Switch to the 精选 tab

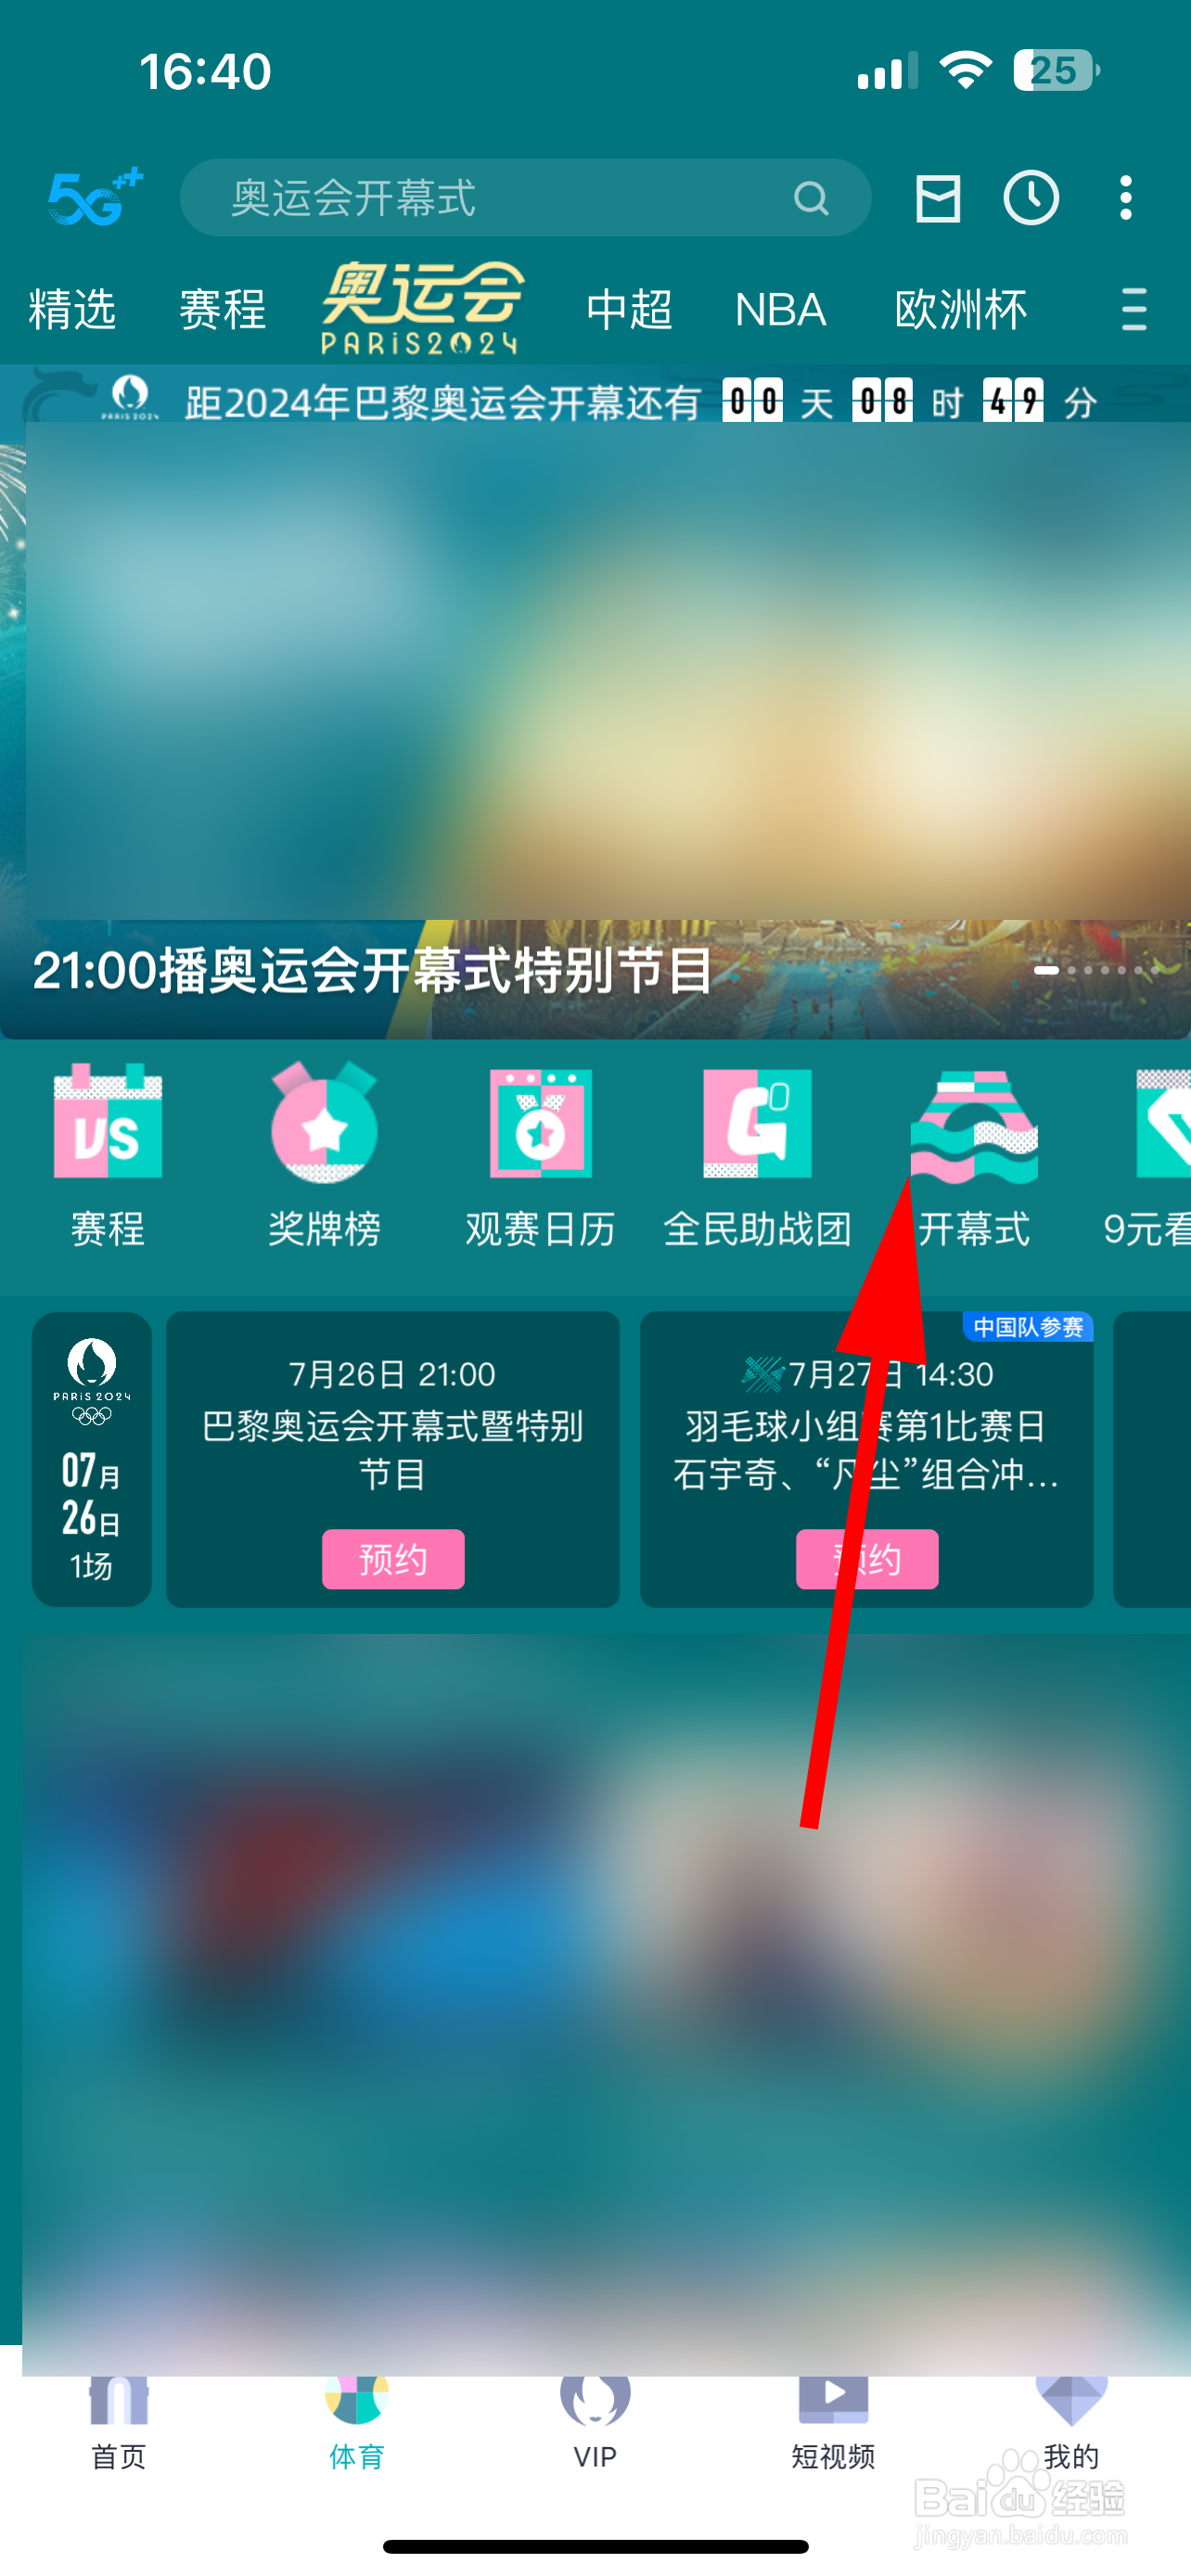point(72,309)
